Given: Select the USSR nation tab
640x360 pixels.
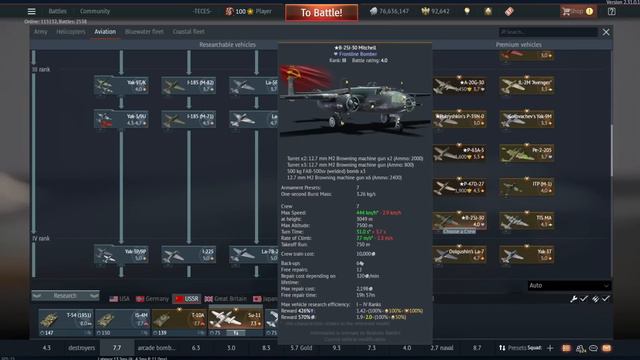Looking at the screenshot, I should pyautogui.click(x=187, y=299).
